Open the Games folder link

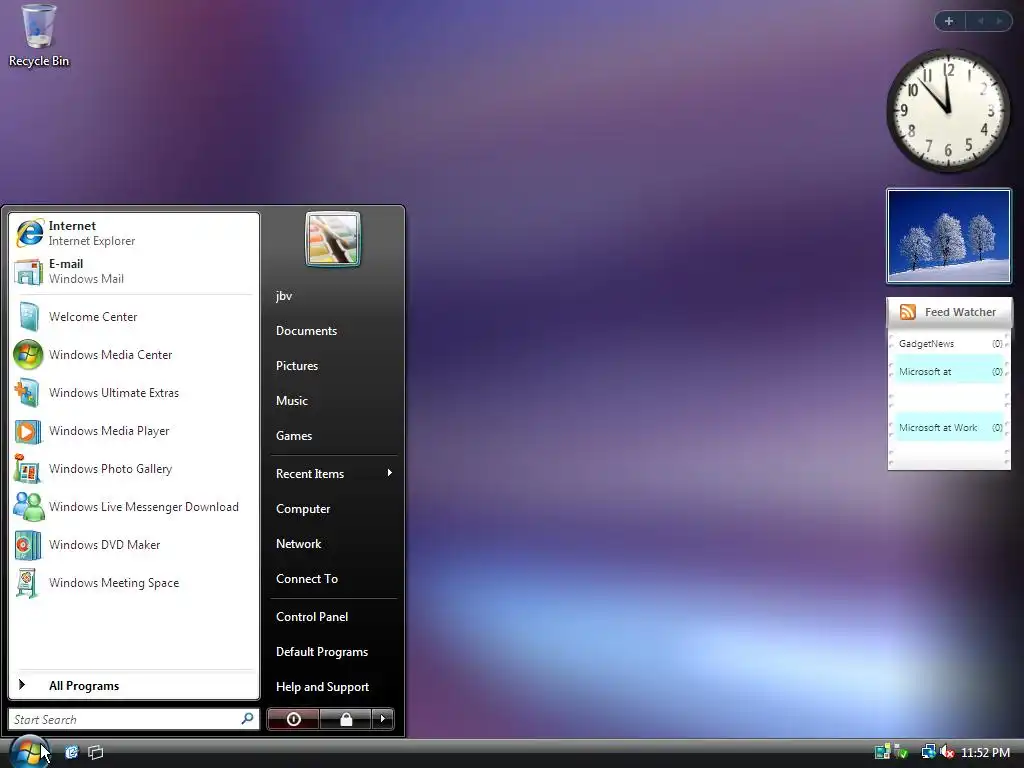pos(333,436)
